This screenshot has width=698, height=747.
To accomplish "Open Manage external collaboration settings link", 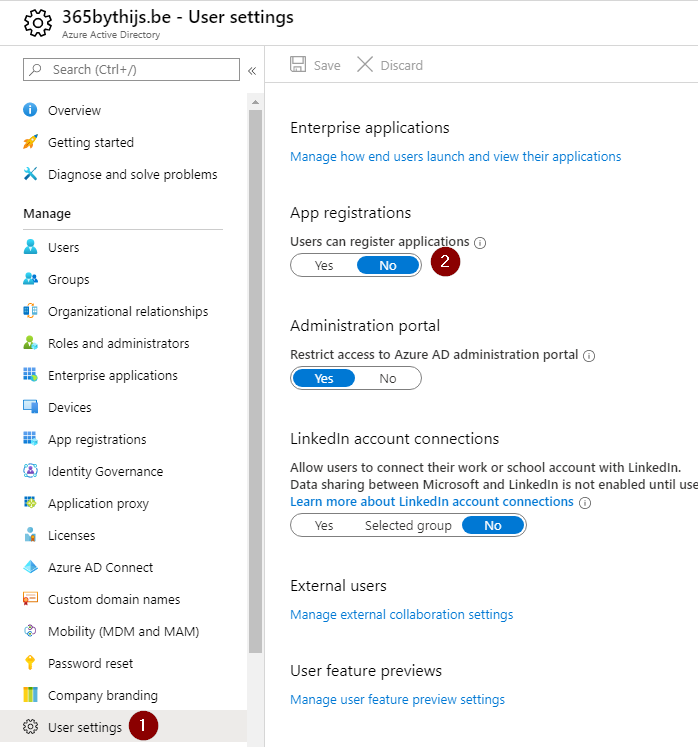I will 401,614.
